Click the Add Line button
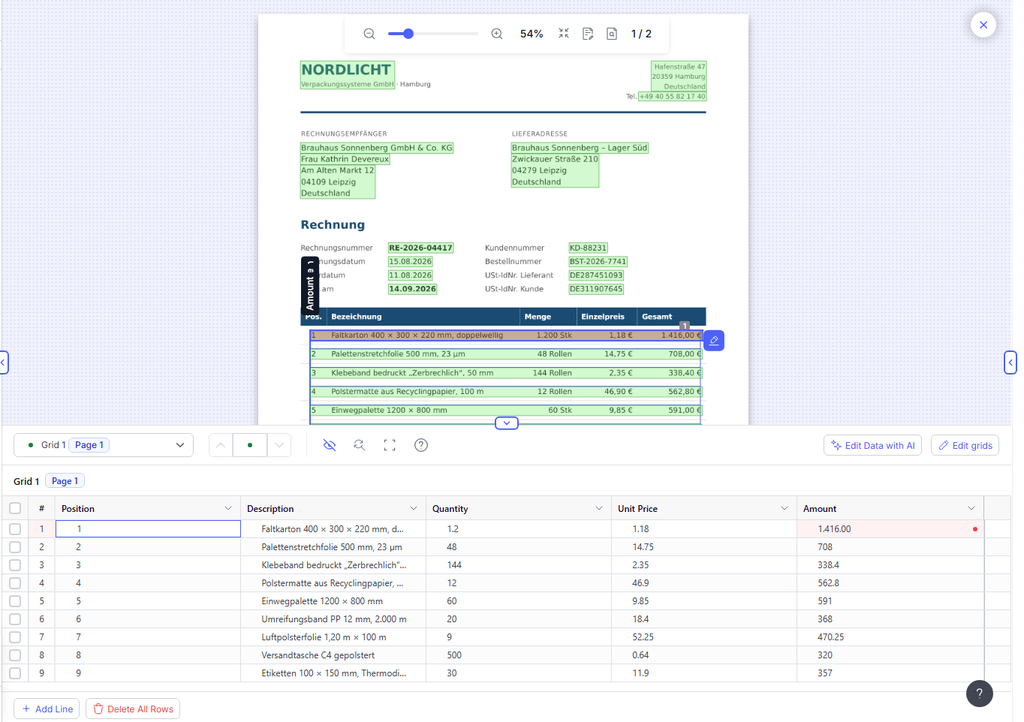This screenshot has height=722, width=1024. (x=47, y=709)
